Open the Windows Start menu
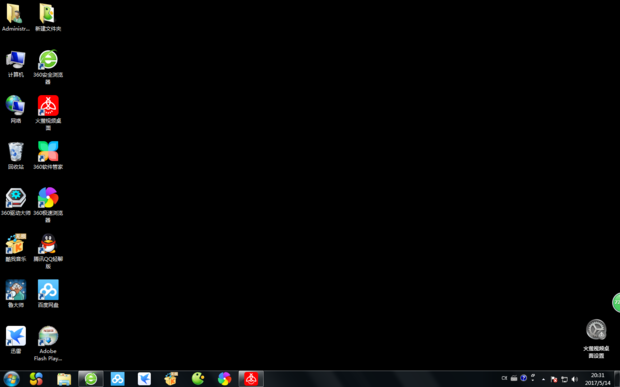This screenshot has height=387, width=620. tap(11, 379)
